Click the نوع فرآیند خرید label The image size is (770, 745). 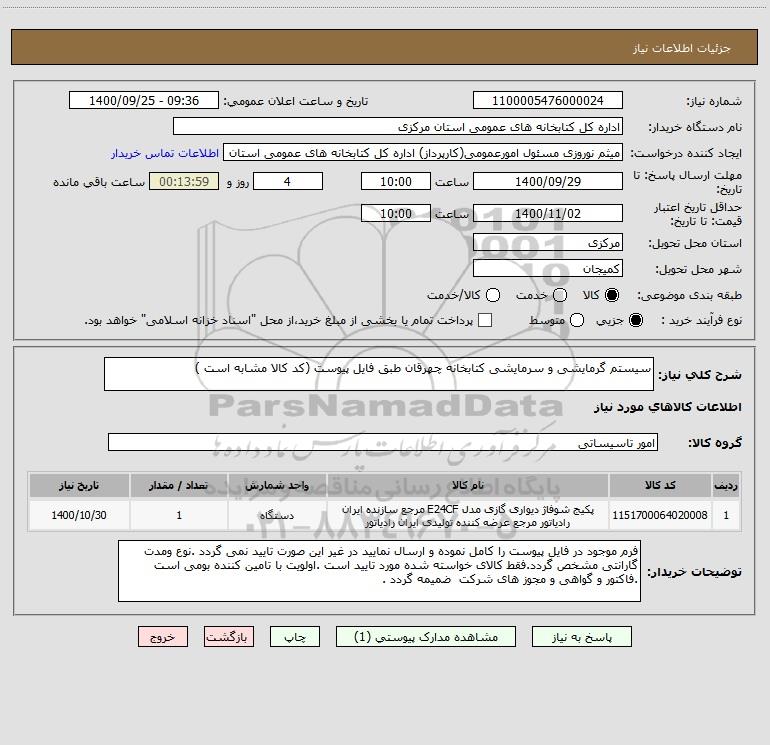(701, 320)
